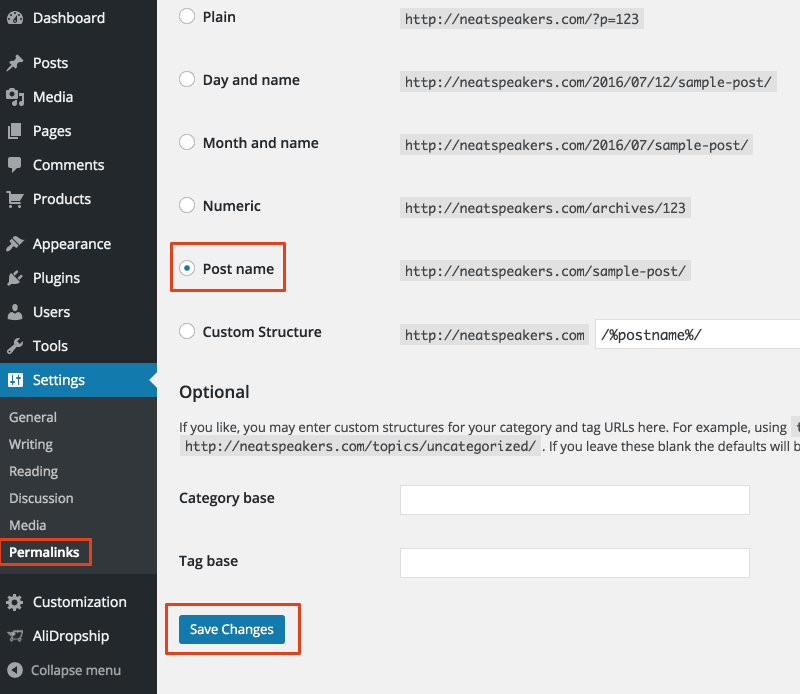Click the Plugins plug icon

tap(15, 278)
